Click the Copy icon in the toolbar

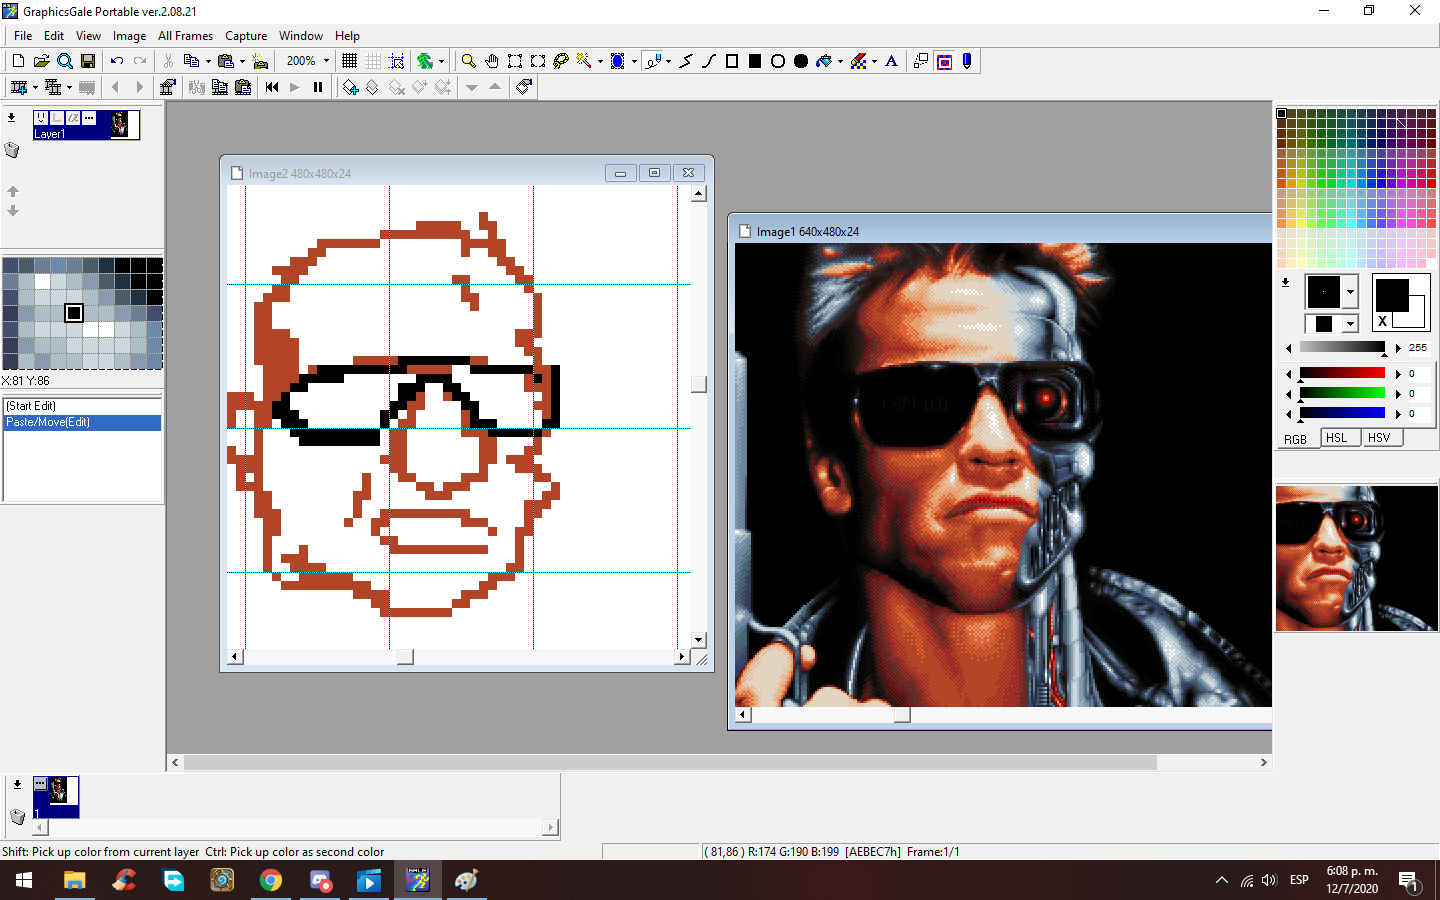191,61
